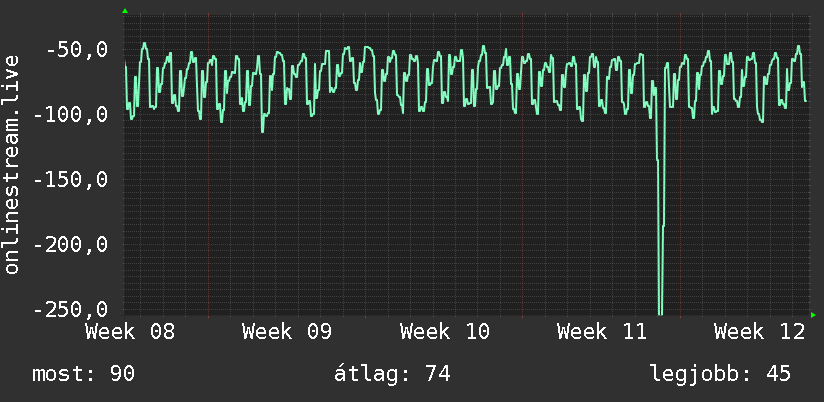Select the Week 08 x-axis label
This screenshot has height=402, width=824.
click(130, 332)
